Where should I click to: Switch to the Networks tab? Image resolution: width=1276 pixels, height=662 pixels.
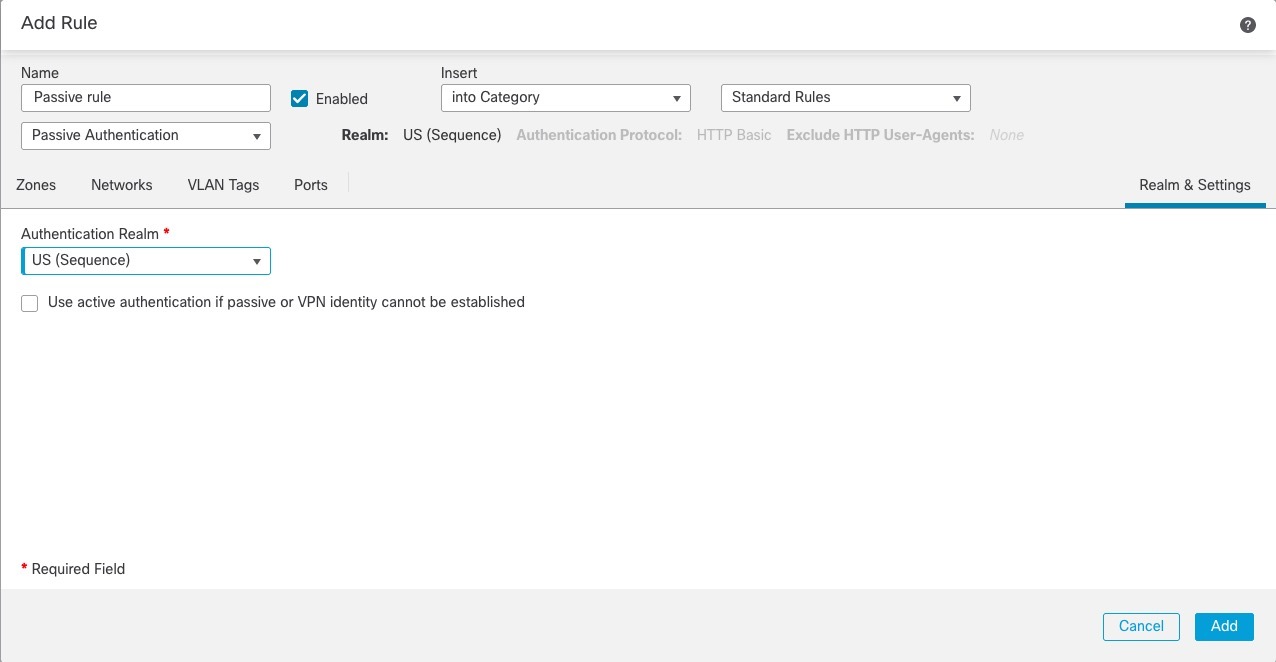coord(121,185)
